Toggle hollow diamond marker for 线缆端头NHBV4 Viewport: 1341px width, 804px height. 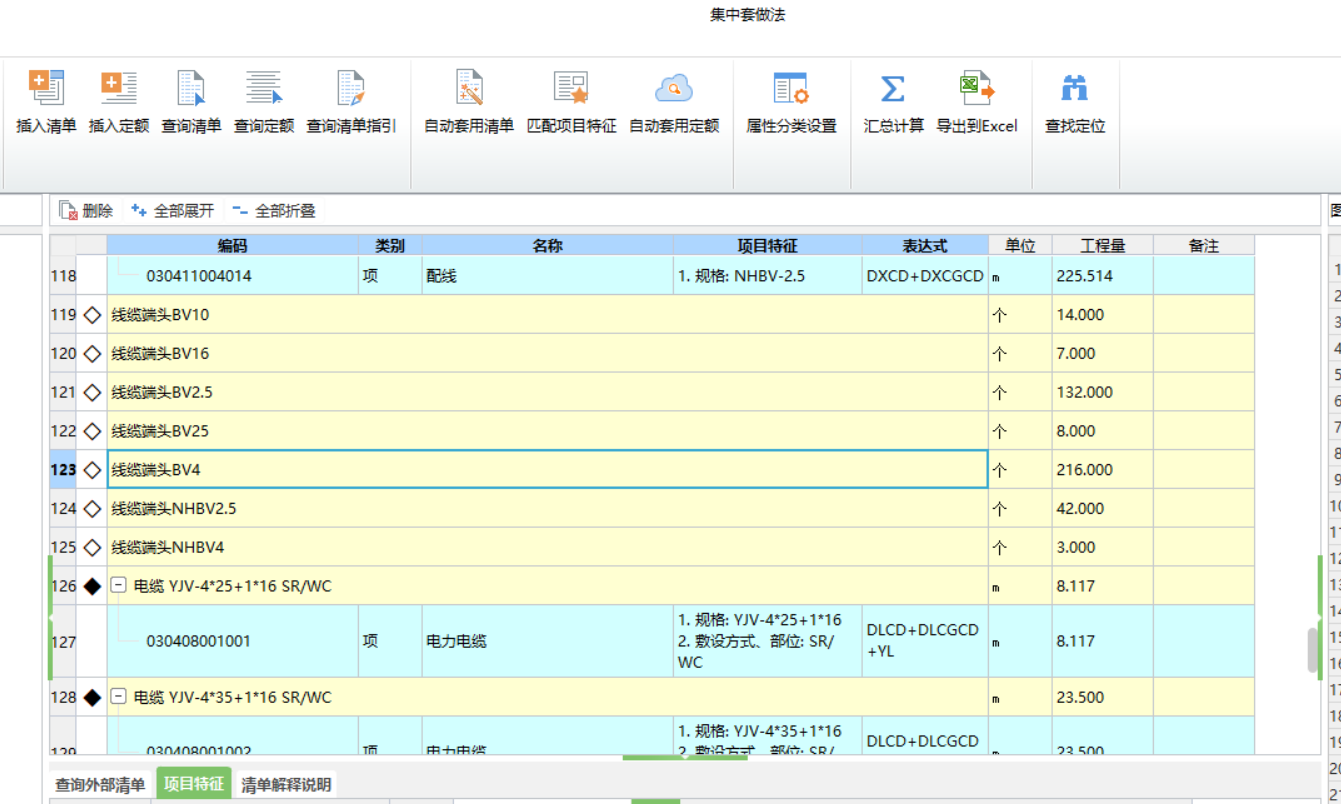click(x=92, y=548)
